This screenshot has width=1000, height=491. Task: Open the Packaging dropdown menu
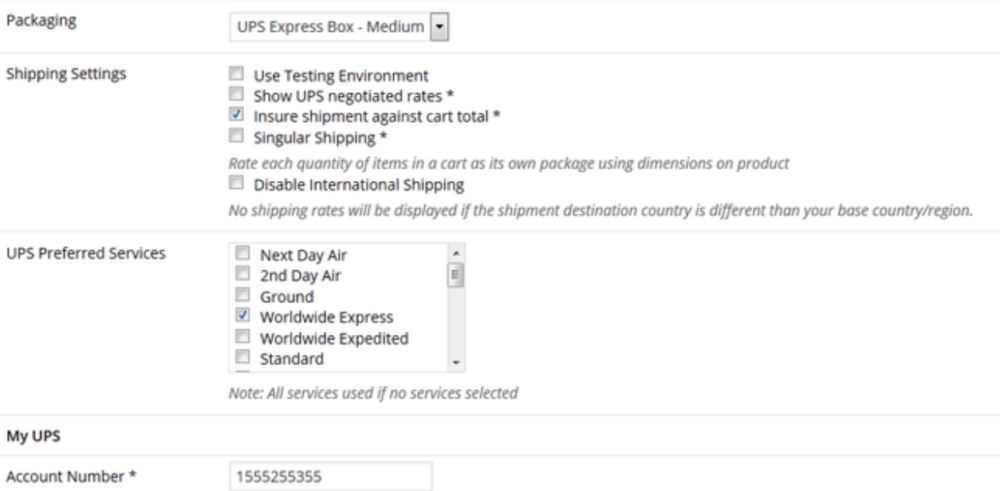pos(339,27)
